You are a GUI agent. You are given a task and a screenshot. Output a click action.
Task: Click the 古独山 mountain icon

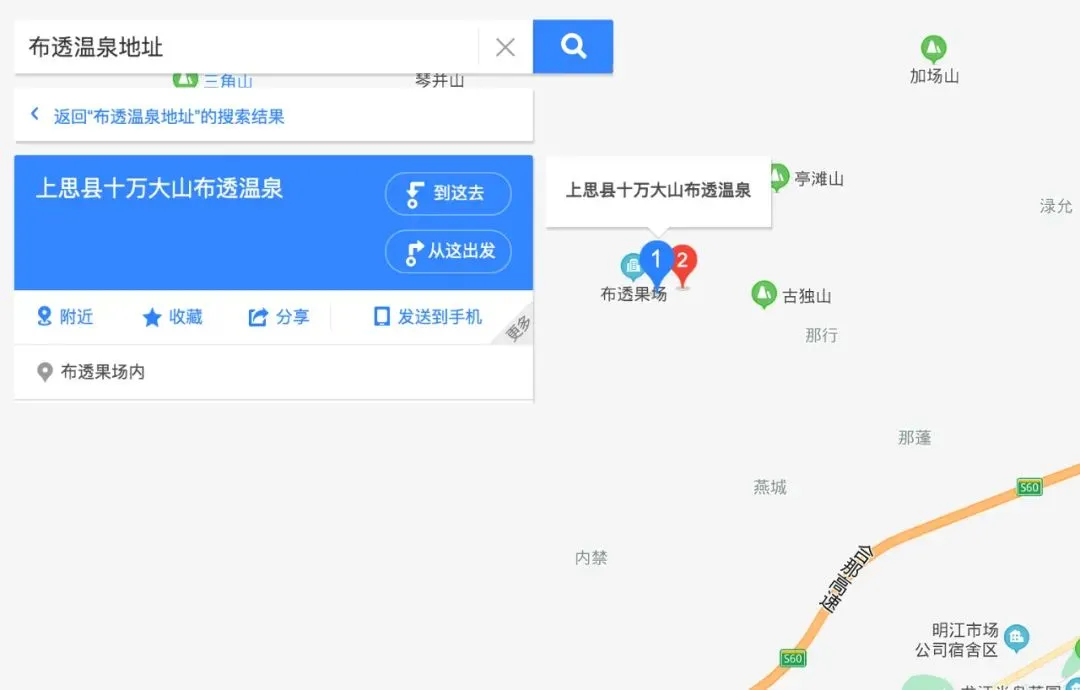tap(763, 294)
